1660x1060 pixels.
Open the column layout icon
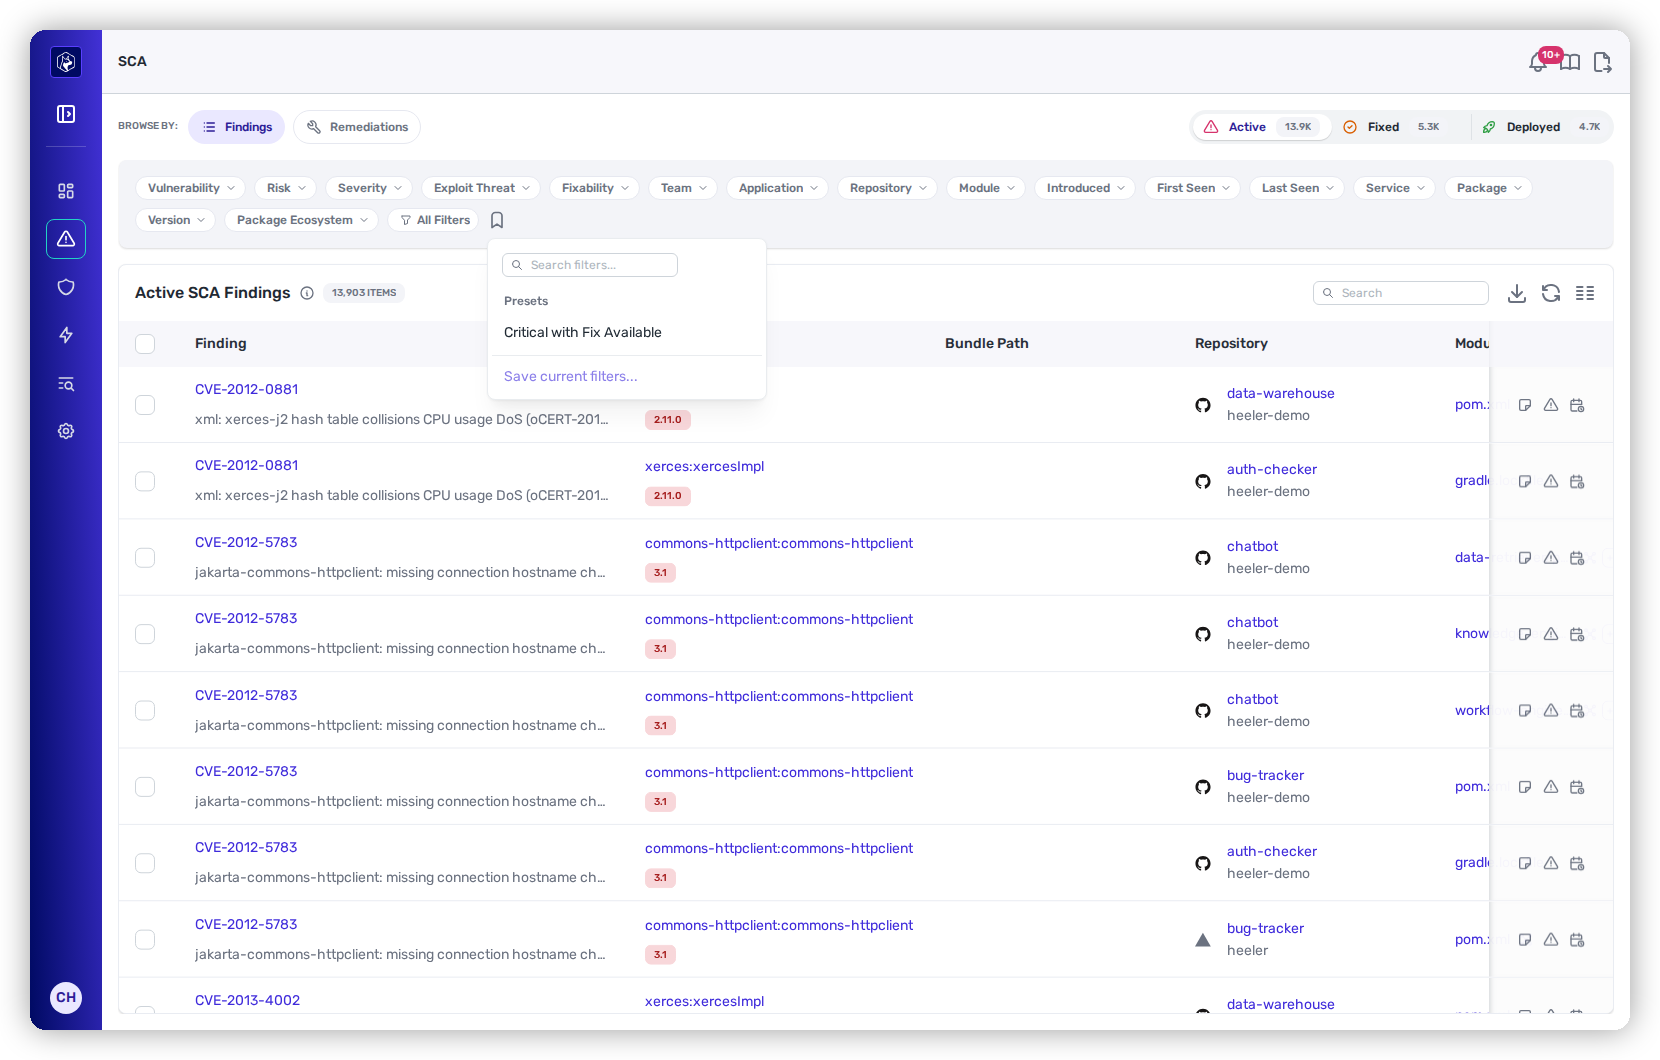1585,293
